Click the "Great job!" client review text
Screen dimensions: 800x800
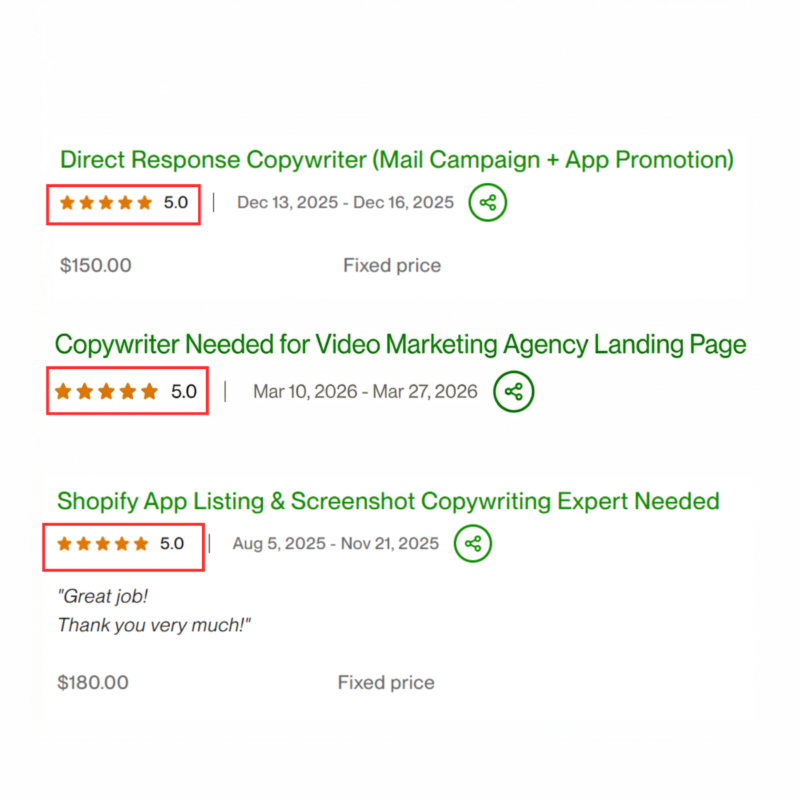[103, 597]
